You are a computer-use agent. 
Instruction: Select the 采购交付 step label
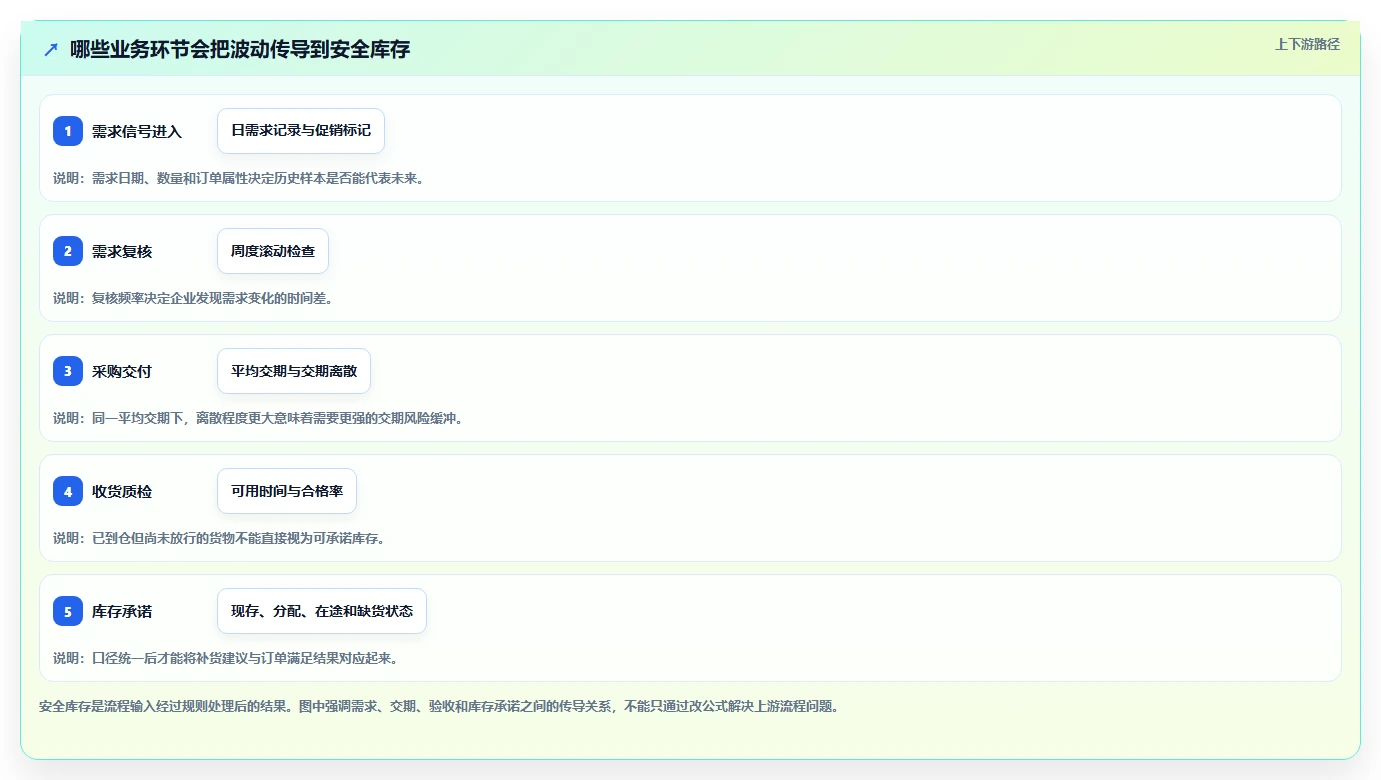pos(122,371)
